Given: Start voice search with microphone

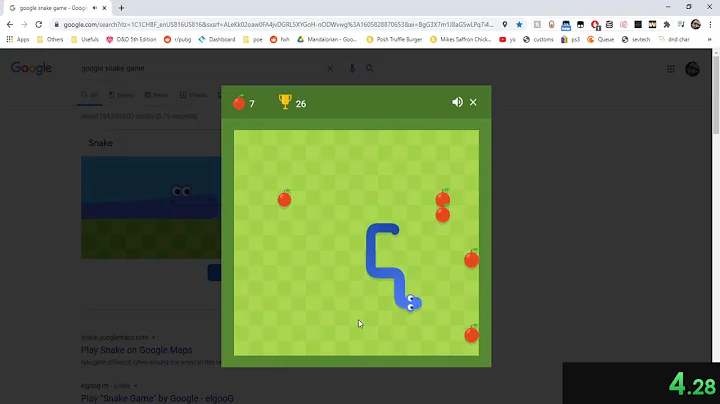Looking at the screenshot, I should click(x=352, y=68).
